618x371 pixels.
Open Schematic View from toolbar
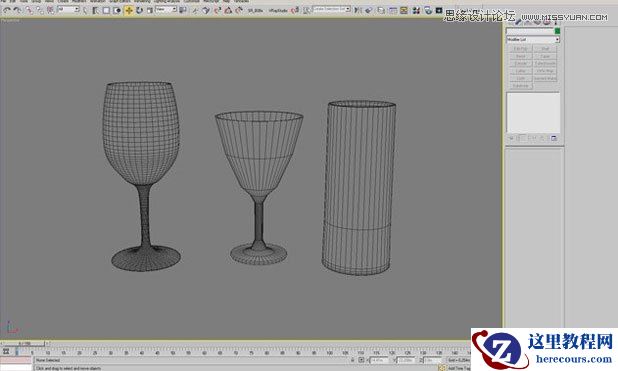coord(404,10)
